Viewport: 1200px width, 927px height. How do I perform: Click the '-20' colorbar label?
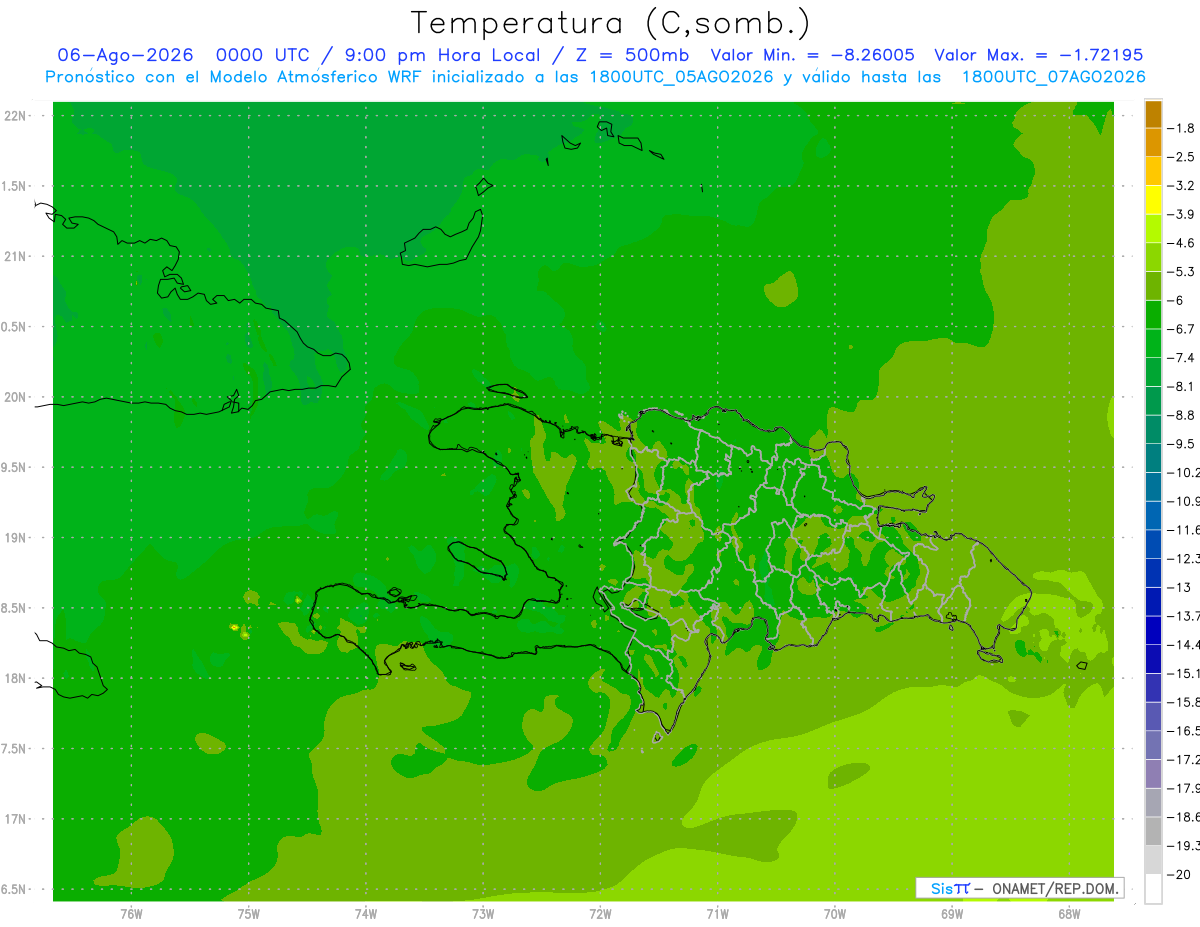[1181, 874]
